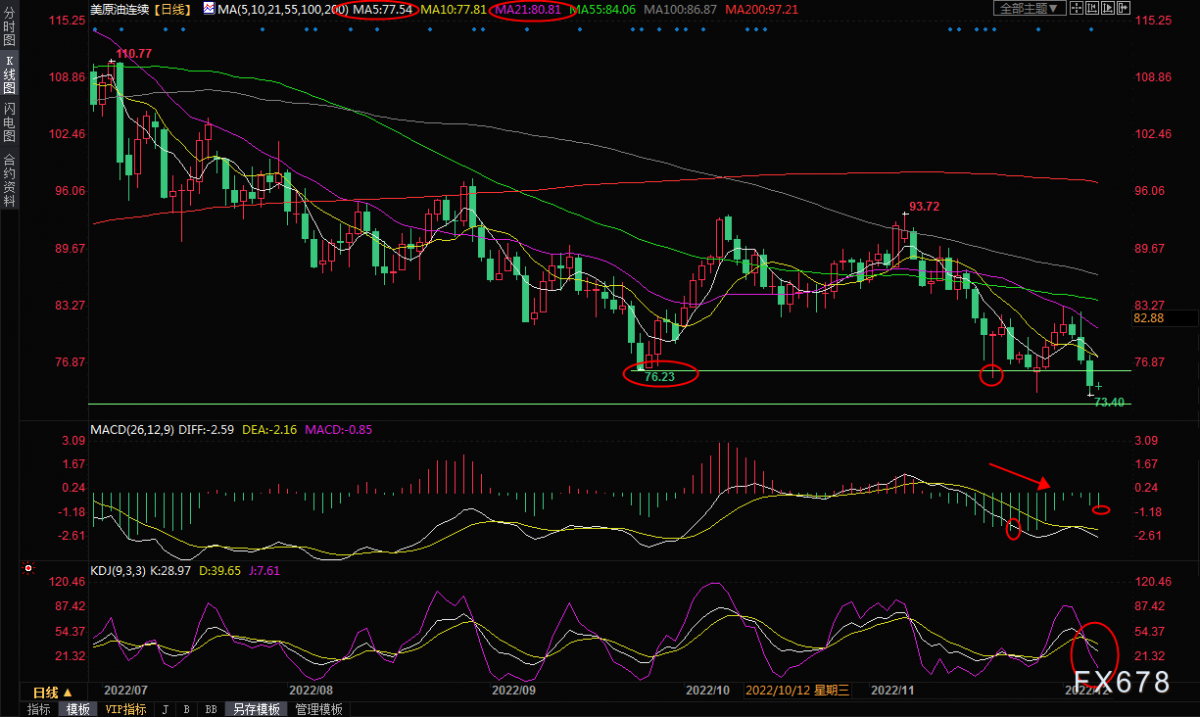Click the 73.40 low price label
This screenshot has width=1200, height=717.
[1111, 402]
